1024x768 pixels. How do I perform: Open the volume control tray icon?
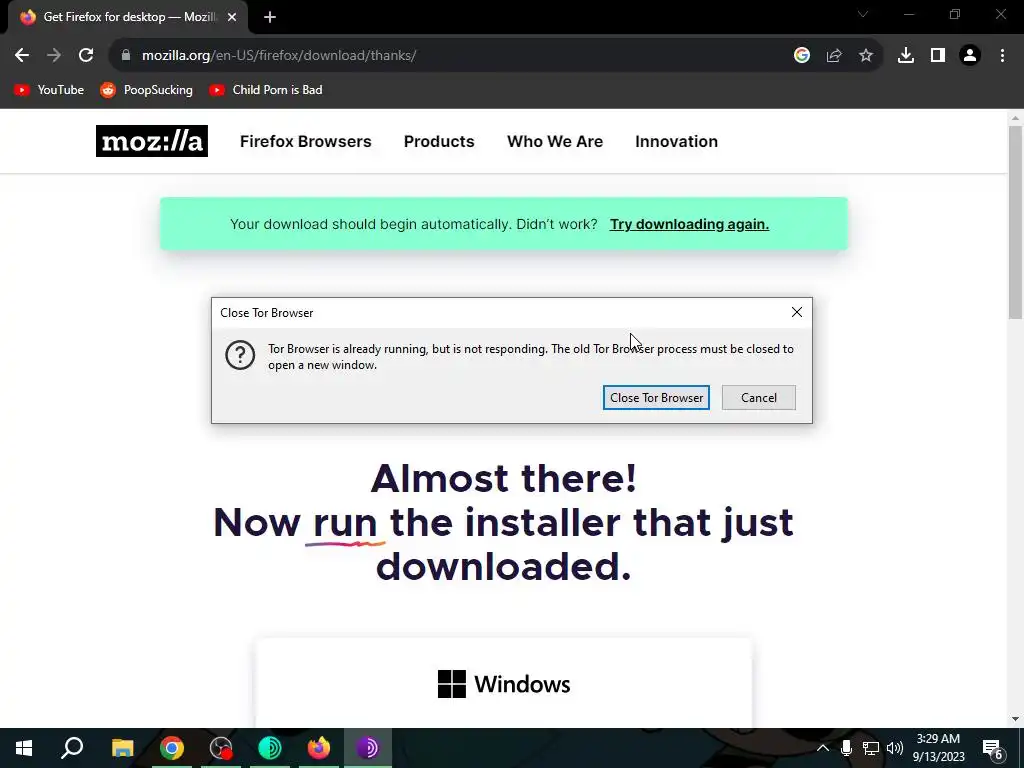(x=895, y=748)
